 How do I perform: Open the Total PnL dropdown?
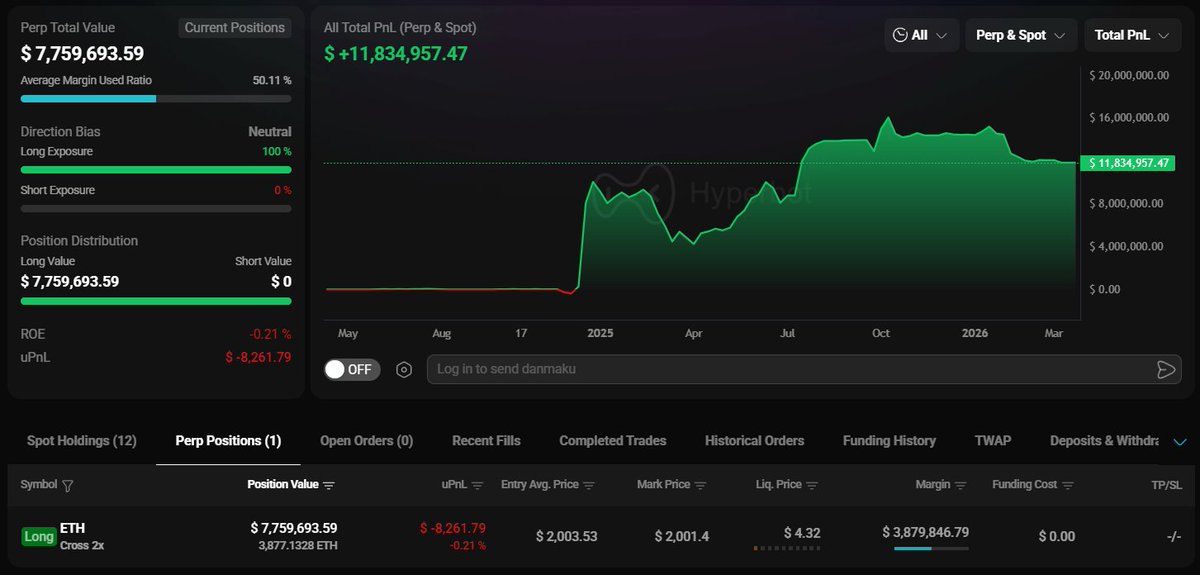(x=1131, y=35)
